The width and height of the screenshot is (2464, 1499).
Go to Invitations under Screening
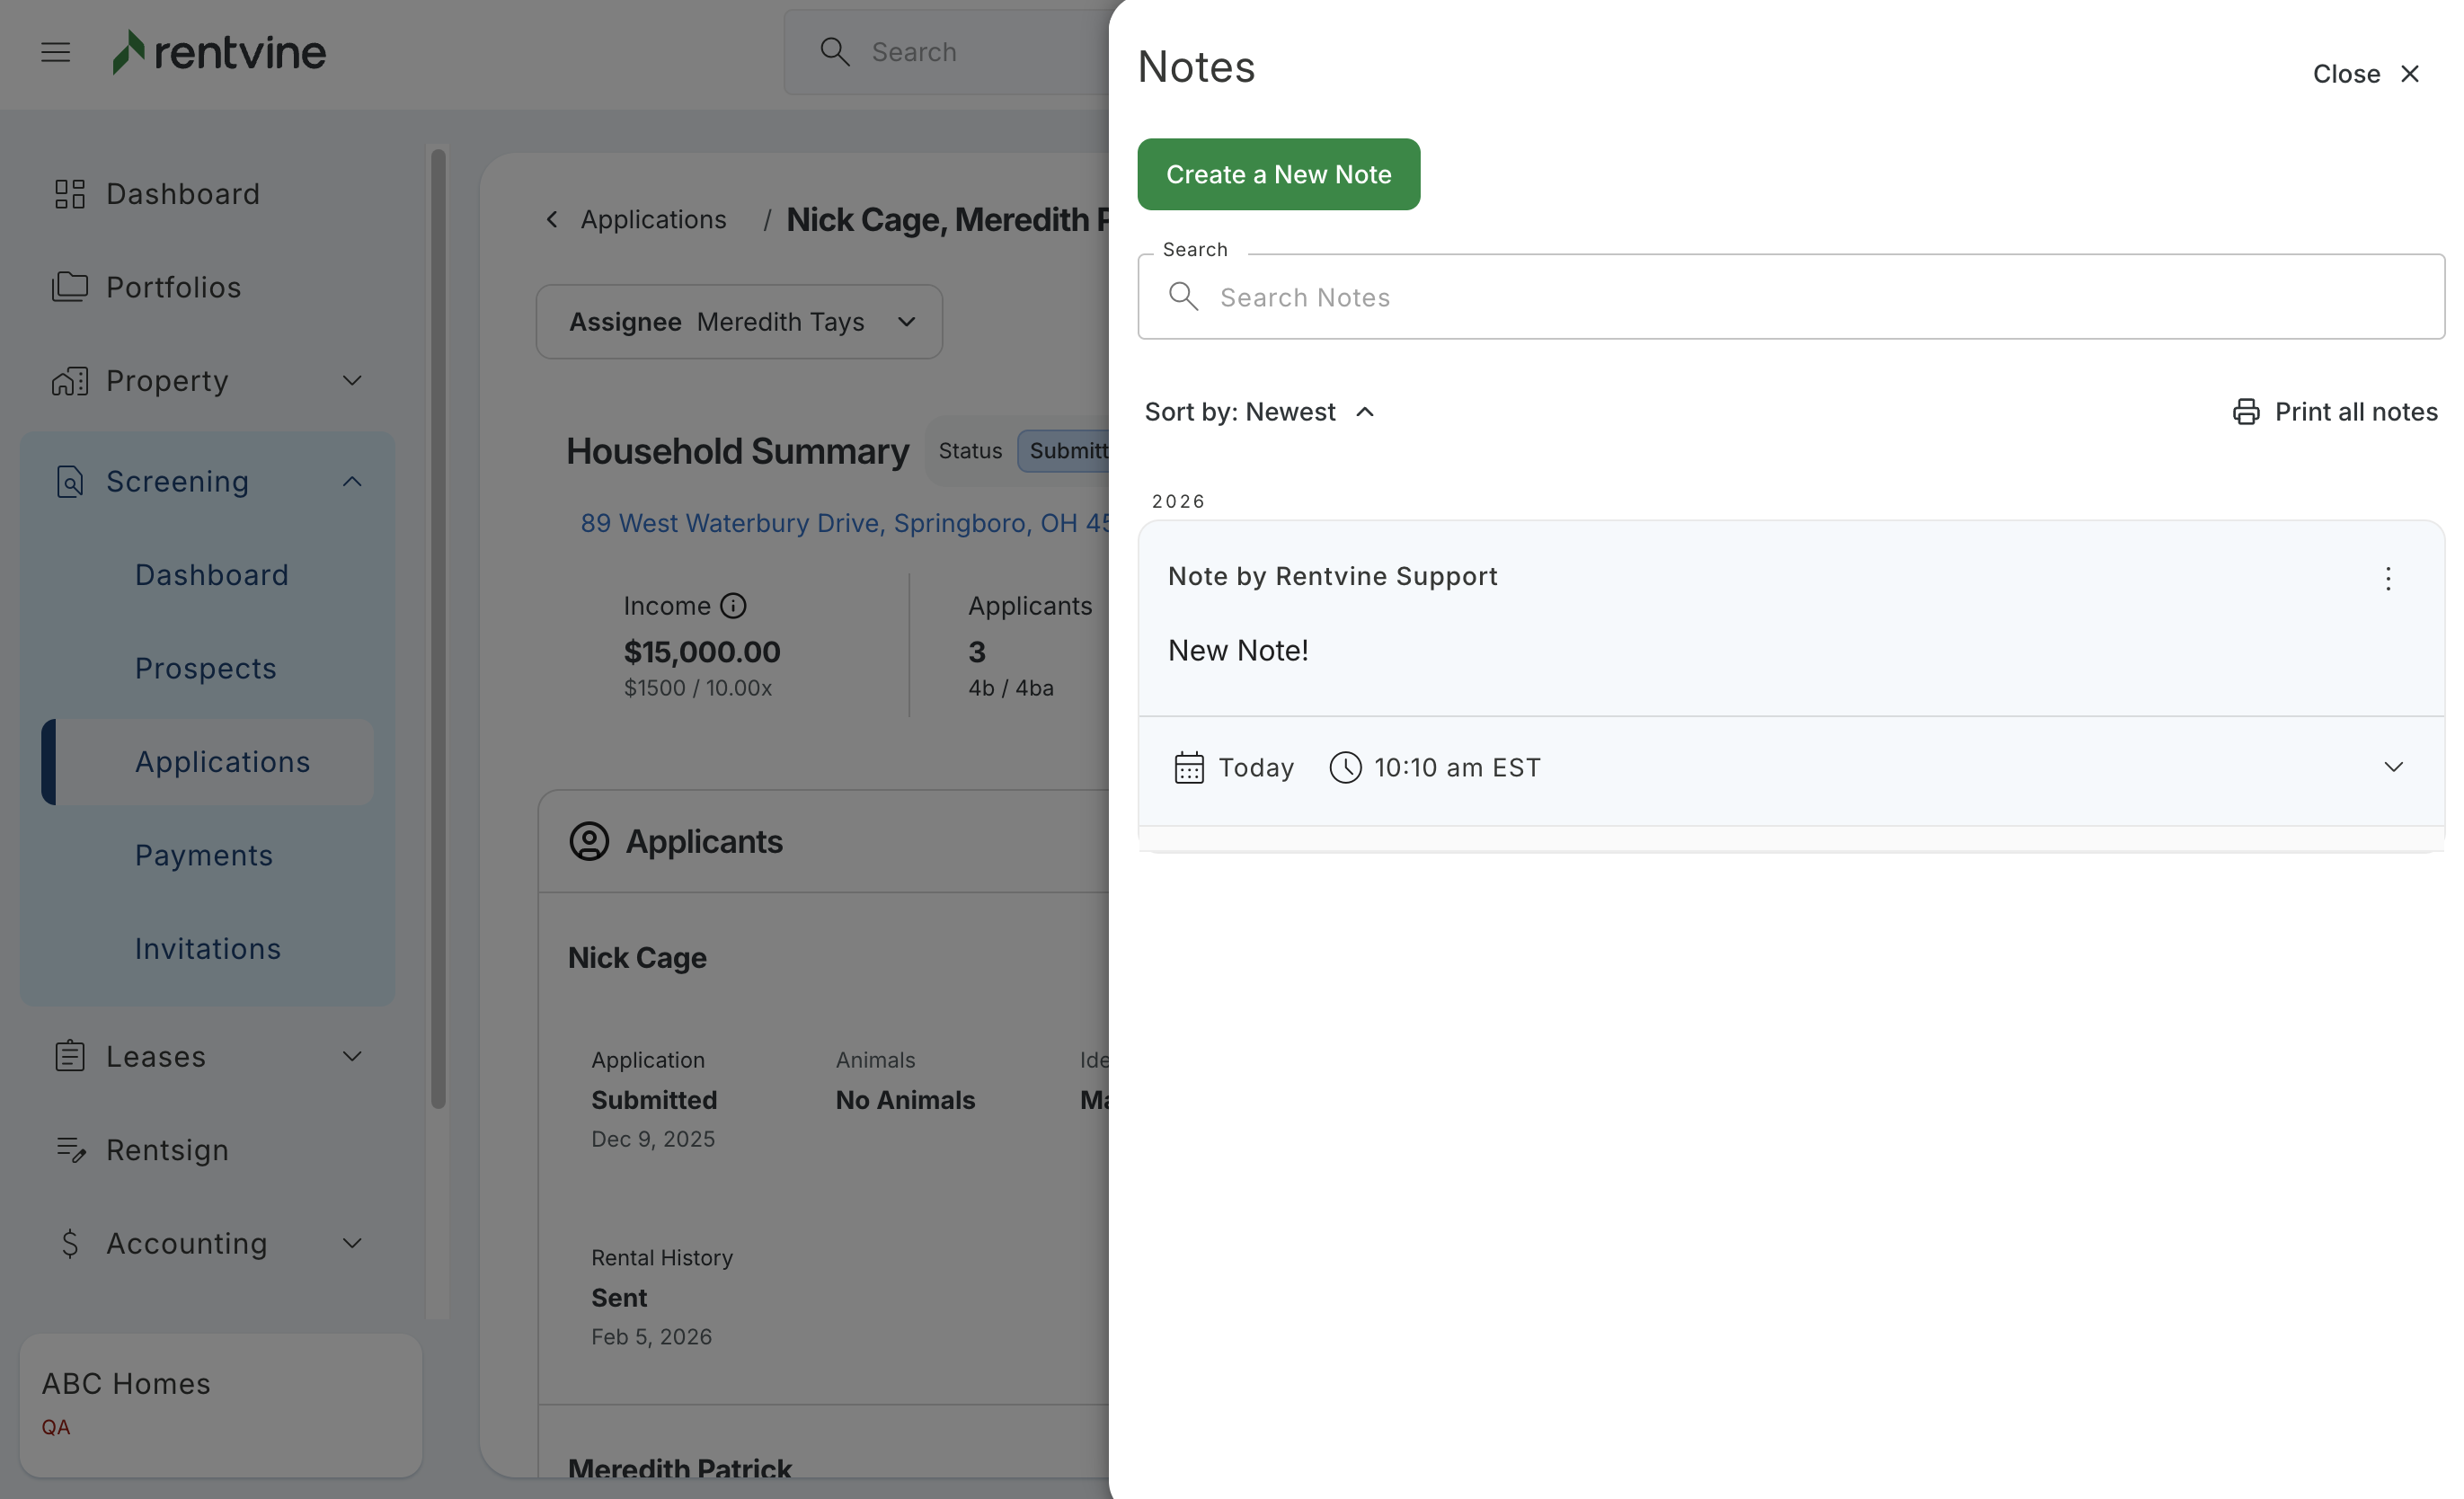point(208,948)
